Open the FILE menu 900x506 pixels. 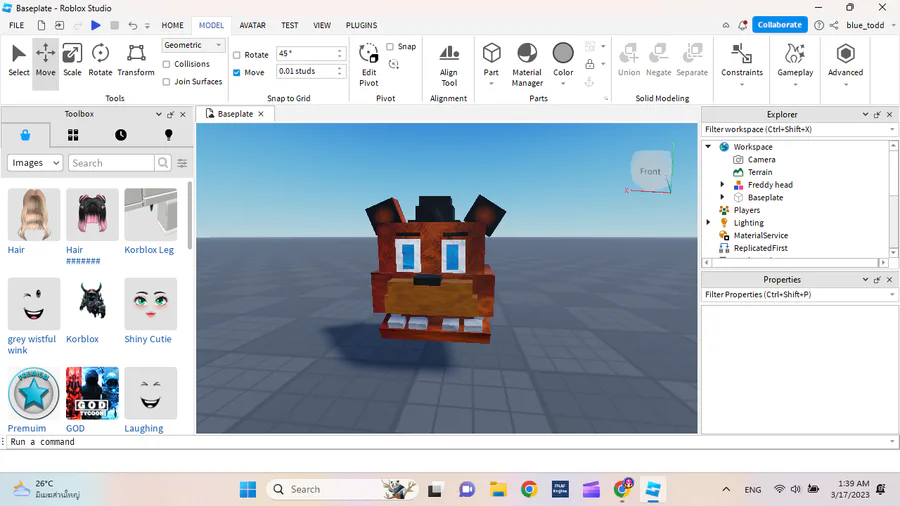pos(17,25)
